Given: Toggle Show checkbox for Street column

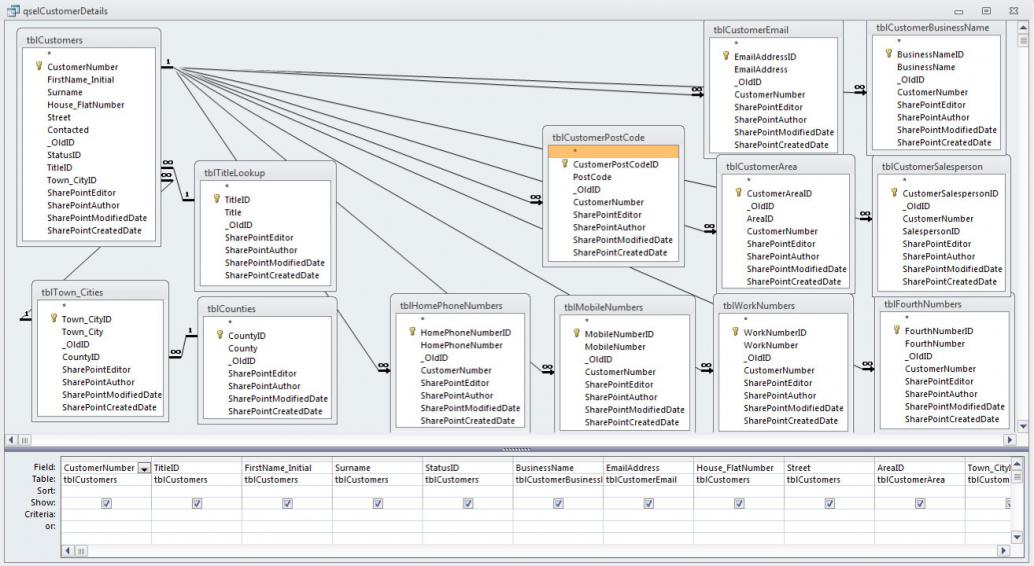Looking at the screenshot, I should [x=830, y=503].
